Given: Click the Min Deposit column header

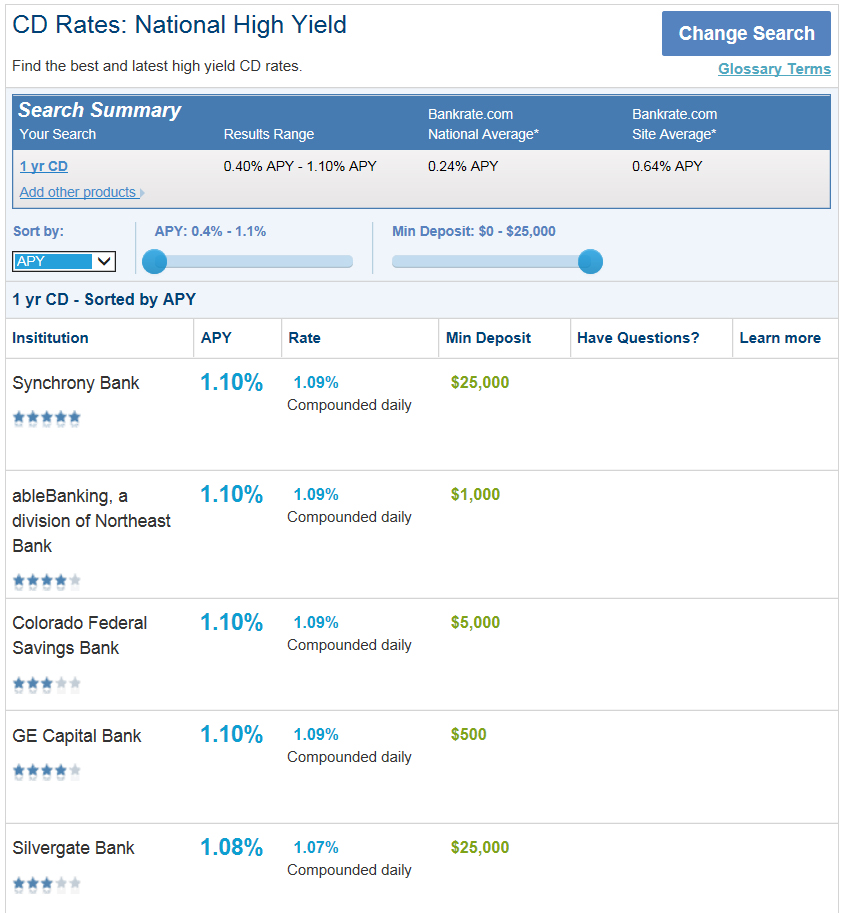Looking at the screenshot, I should (x=488, y=338).
